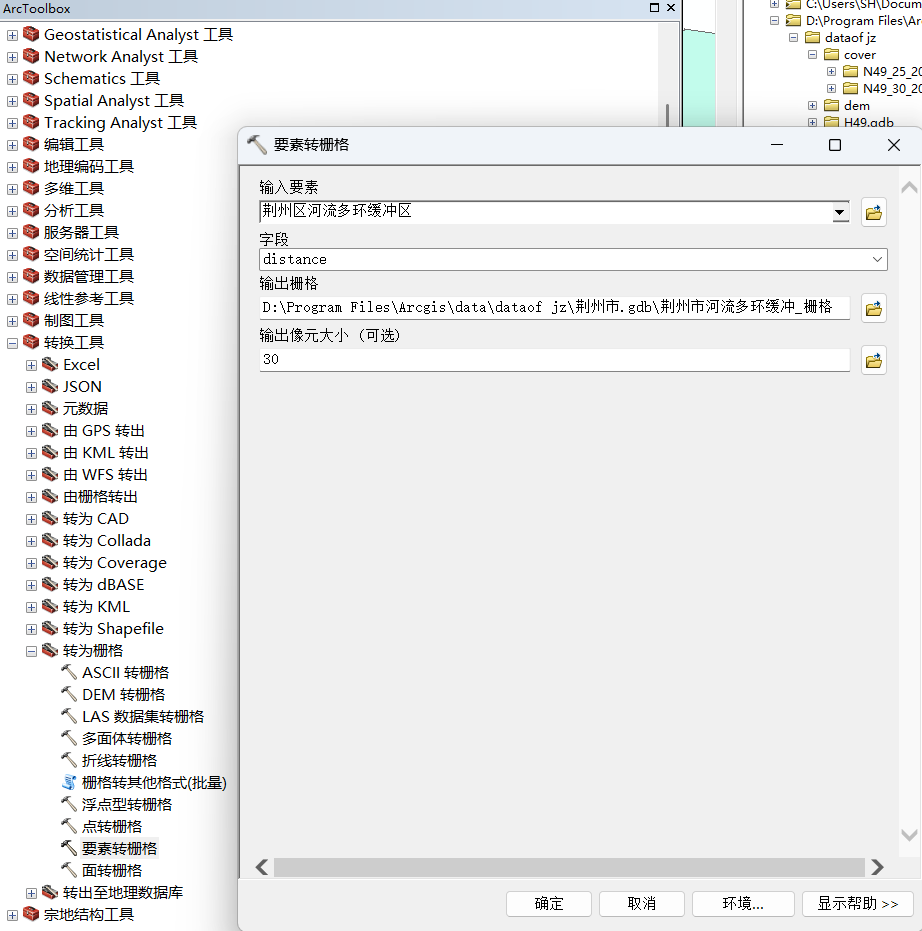Image resolution: width=922 pixels, height=931 pixels.
Task: Select the 要素转栅格 tool in toolbox
Action: tap(119, 848)
